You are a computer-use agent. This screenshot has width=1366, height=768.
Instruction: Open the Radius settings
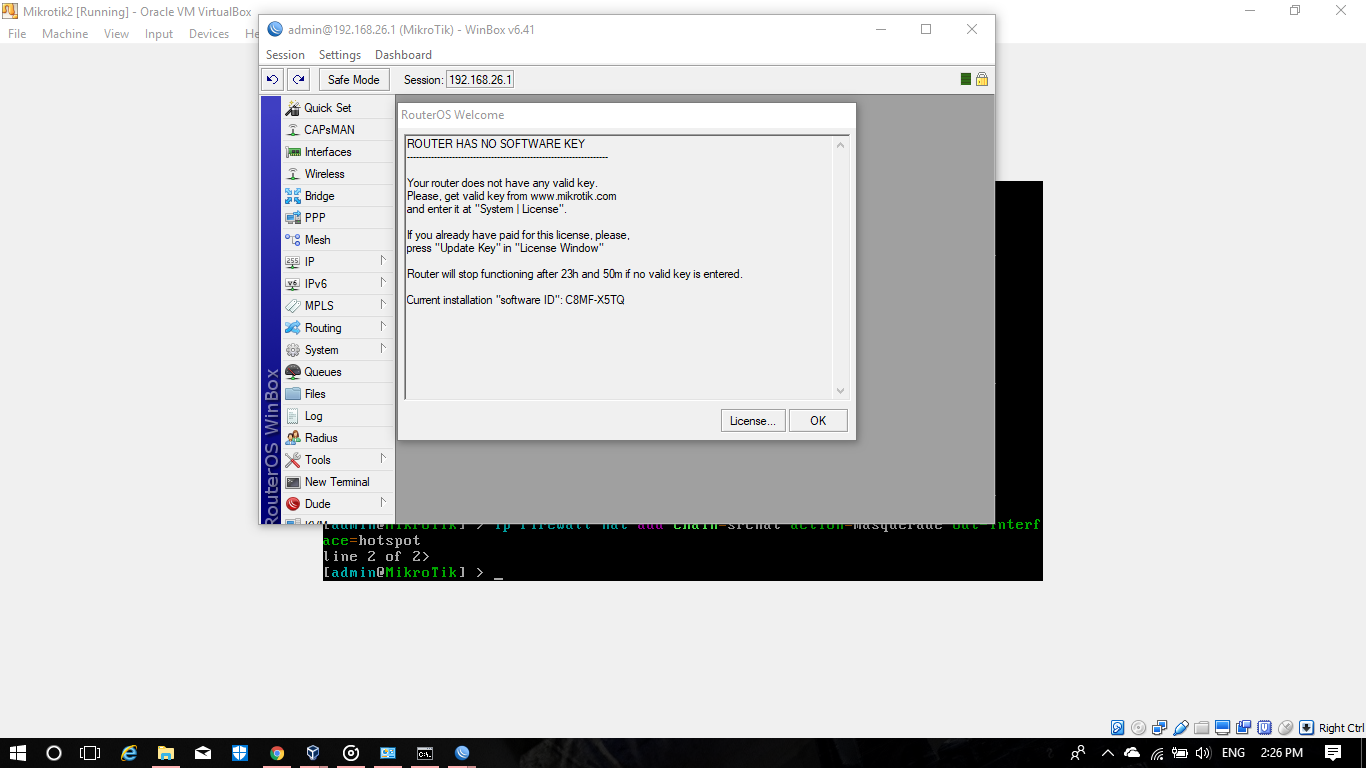pyautogui.click(x=338, y=438)
